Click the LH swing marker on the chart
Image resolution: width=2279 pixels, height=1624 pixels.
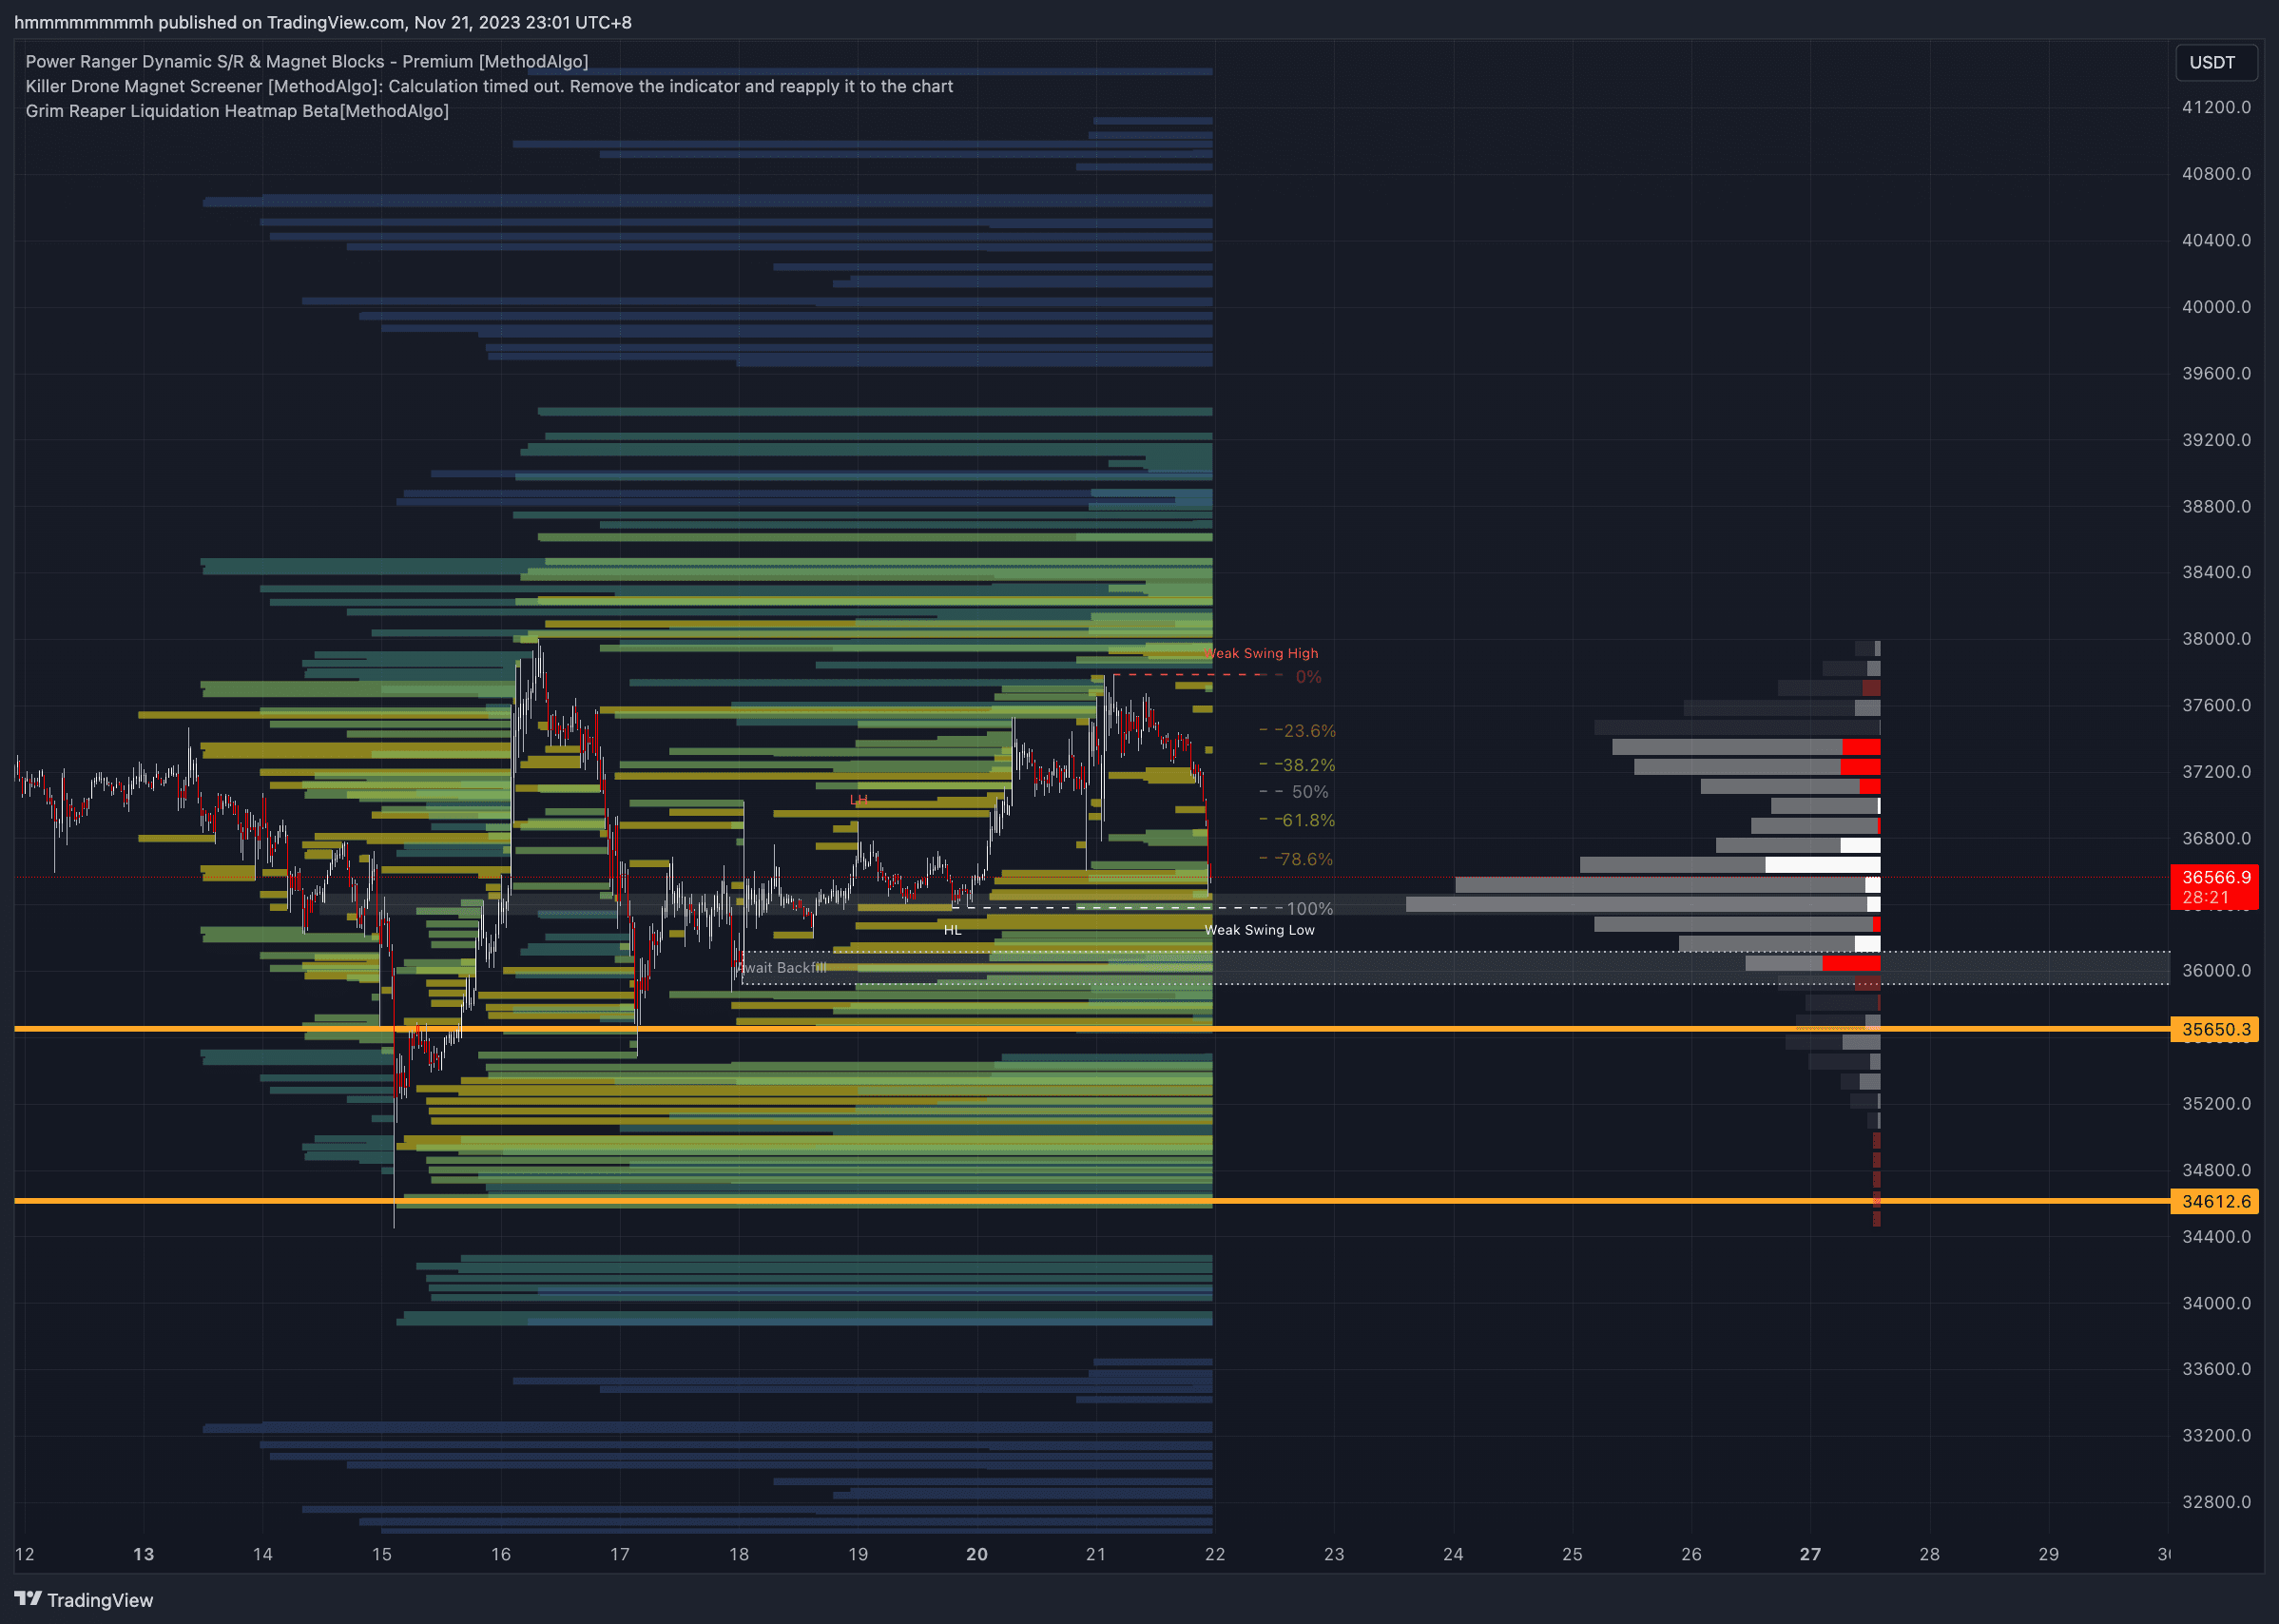[858, 799]
